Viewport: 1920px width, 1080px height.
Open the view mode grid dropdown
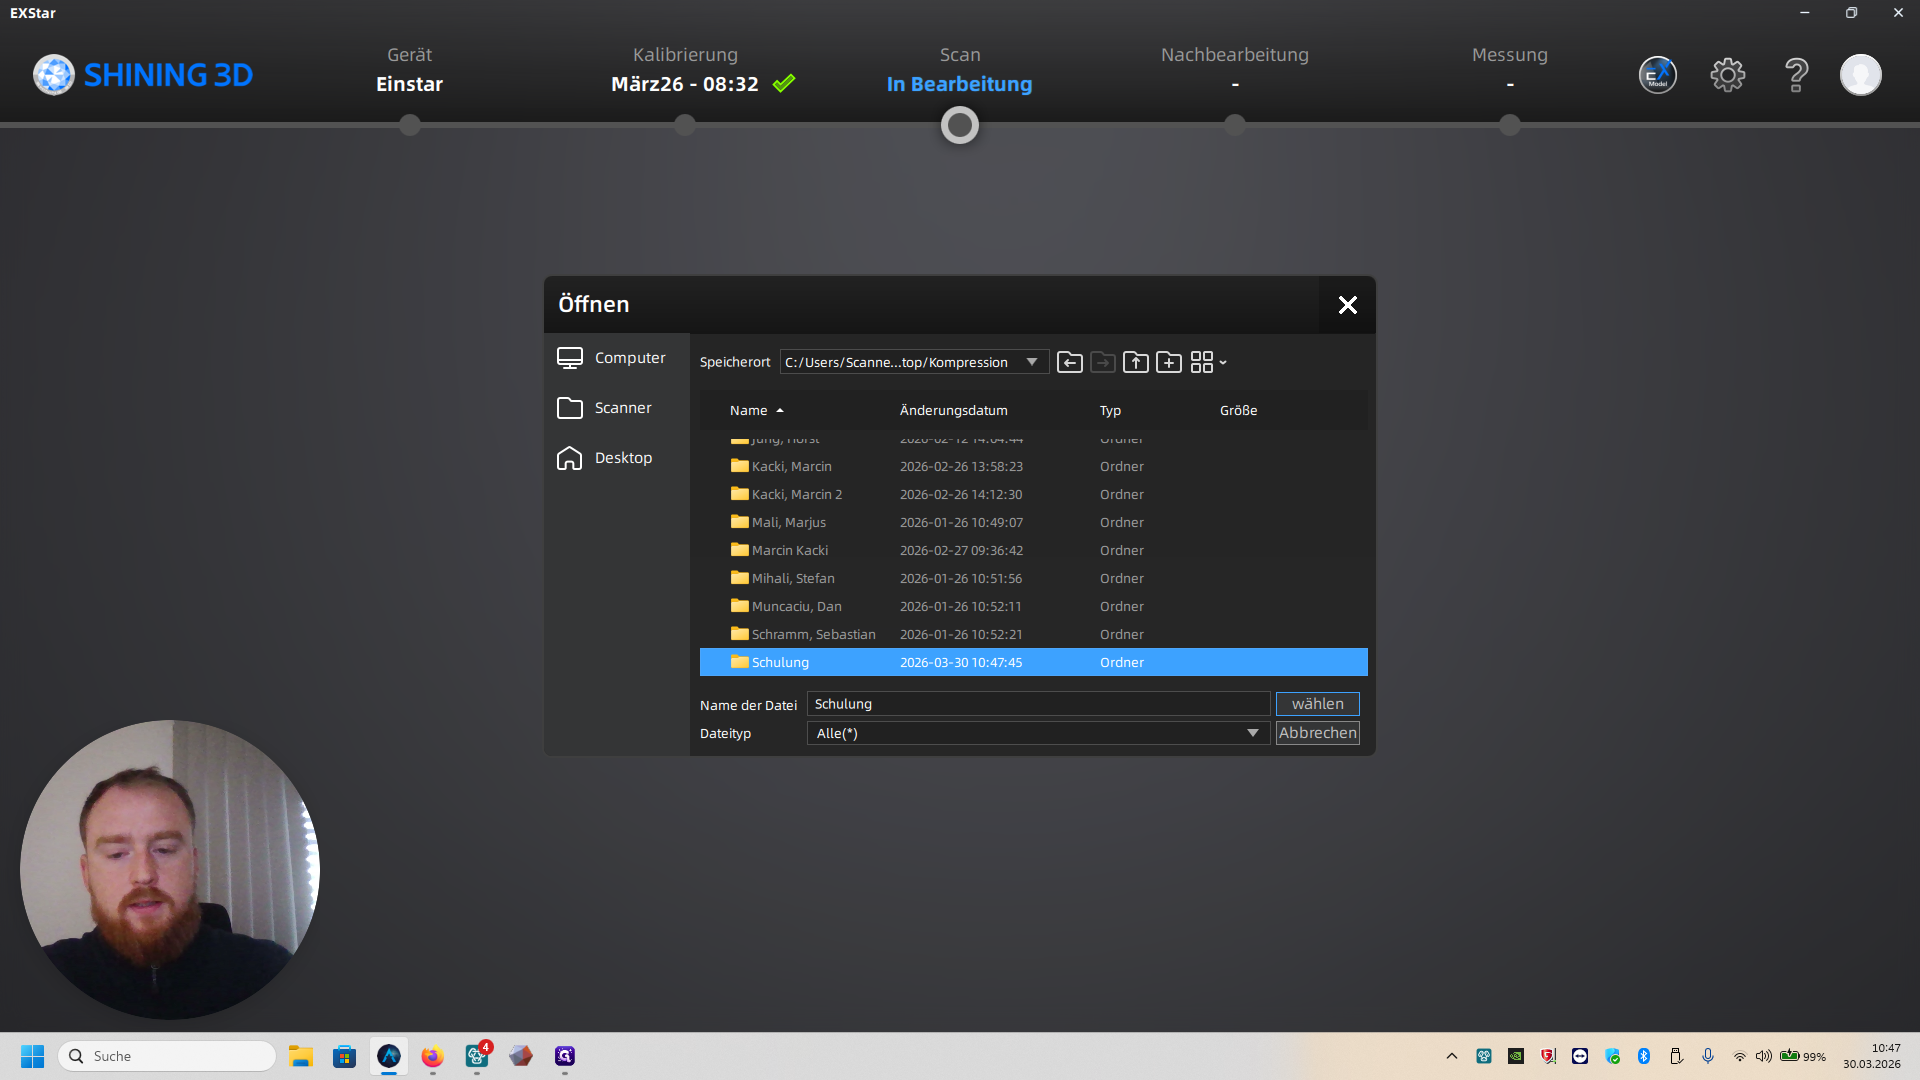coord(1208,362)
